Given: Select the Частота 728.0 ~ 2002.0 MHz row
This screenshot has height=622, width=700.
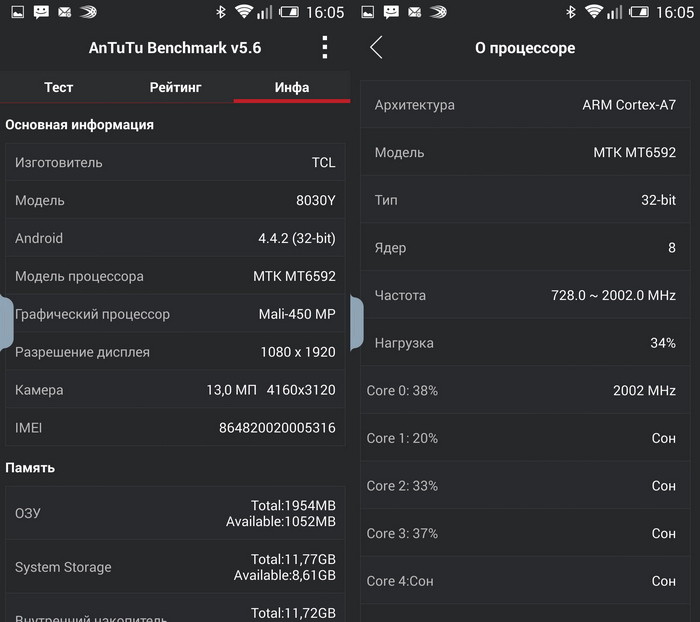Looking at the screenshot, I should tap(525, 295).
